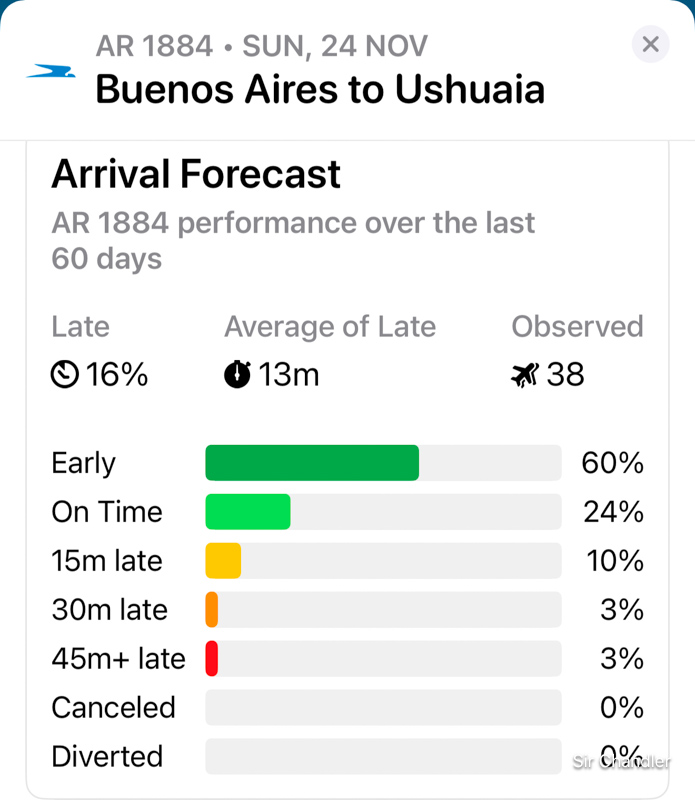This screenshot has height=800, width=695.
Task: Tap the red 45m+ late bar
Action: [212, 659]
